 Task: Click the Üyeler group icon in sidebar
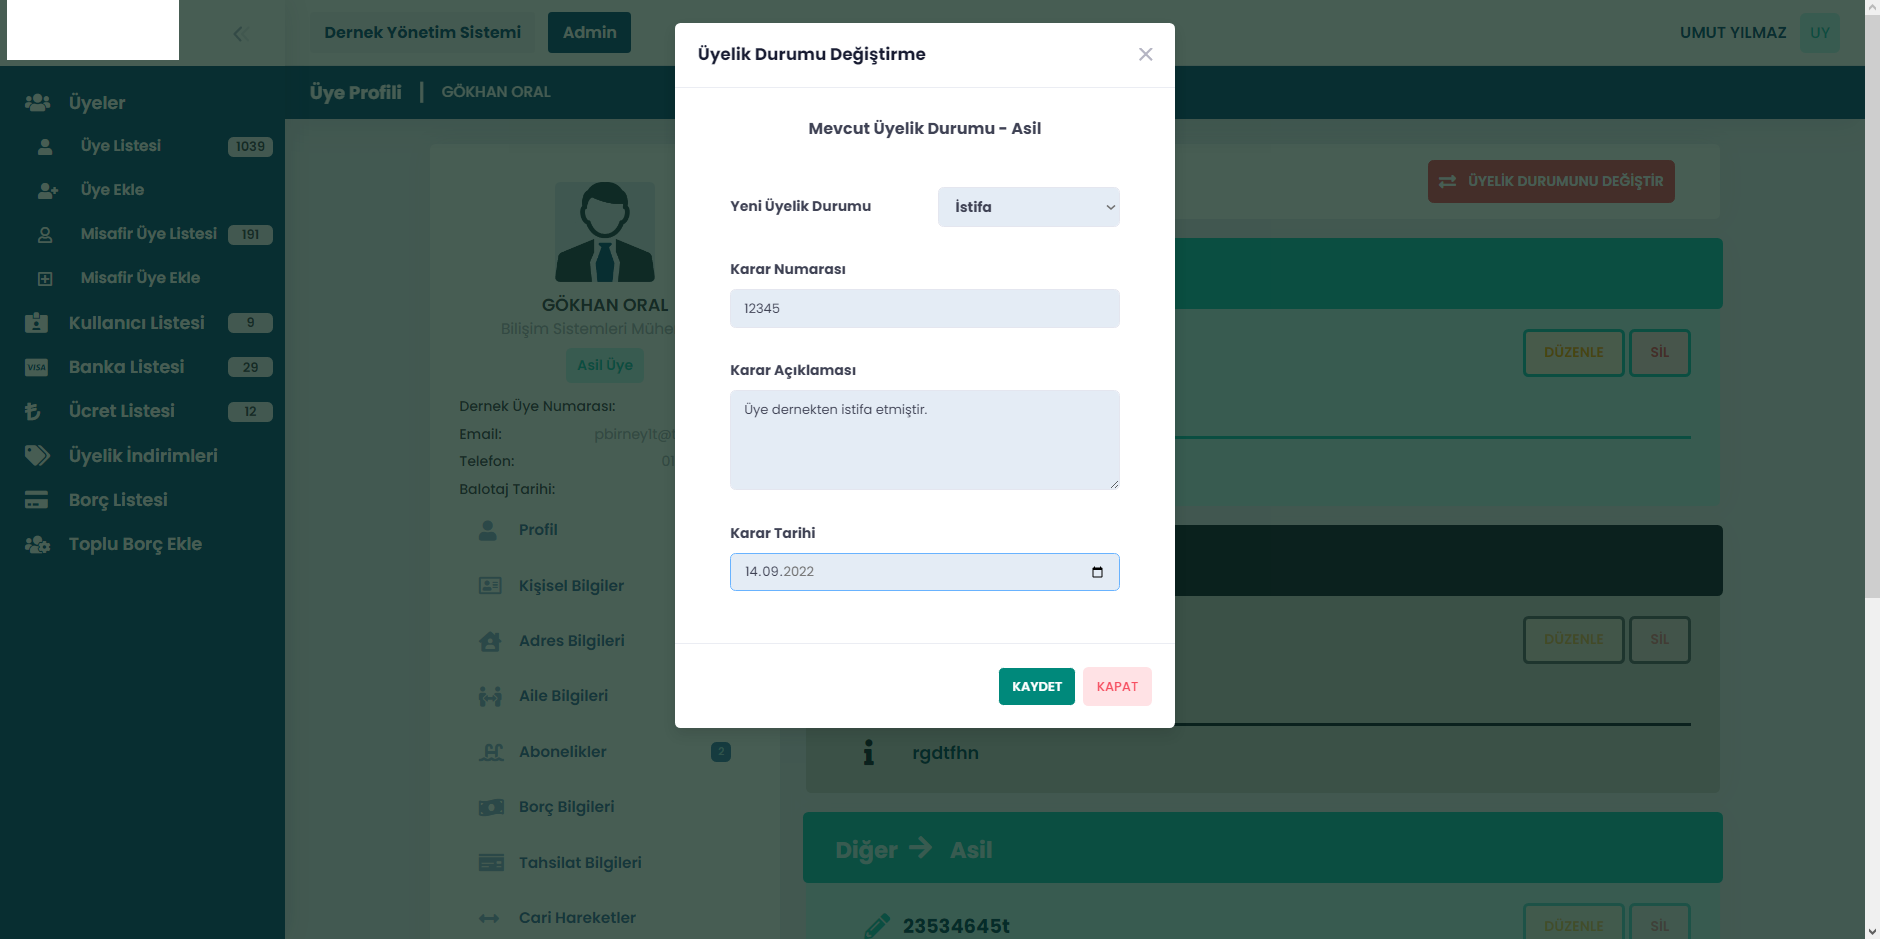37,103
